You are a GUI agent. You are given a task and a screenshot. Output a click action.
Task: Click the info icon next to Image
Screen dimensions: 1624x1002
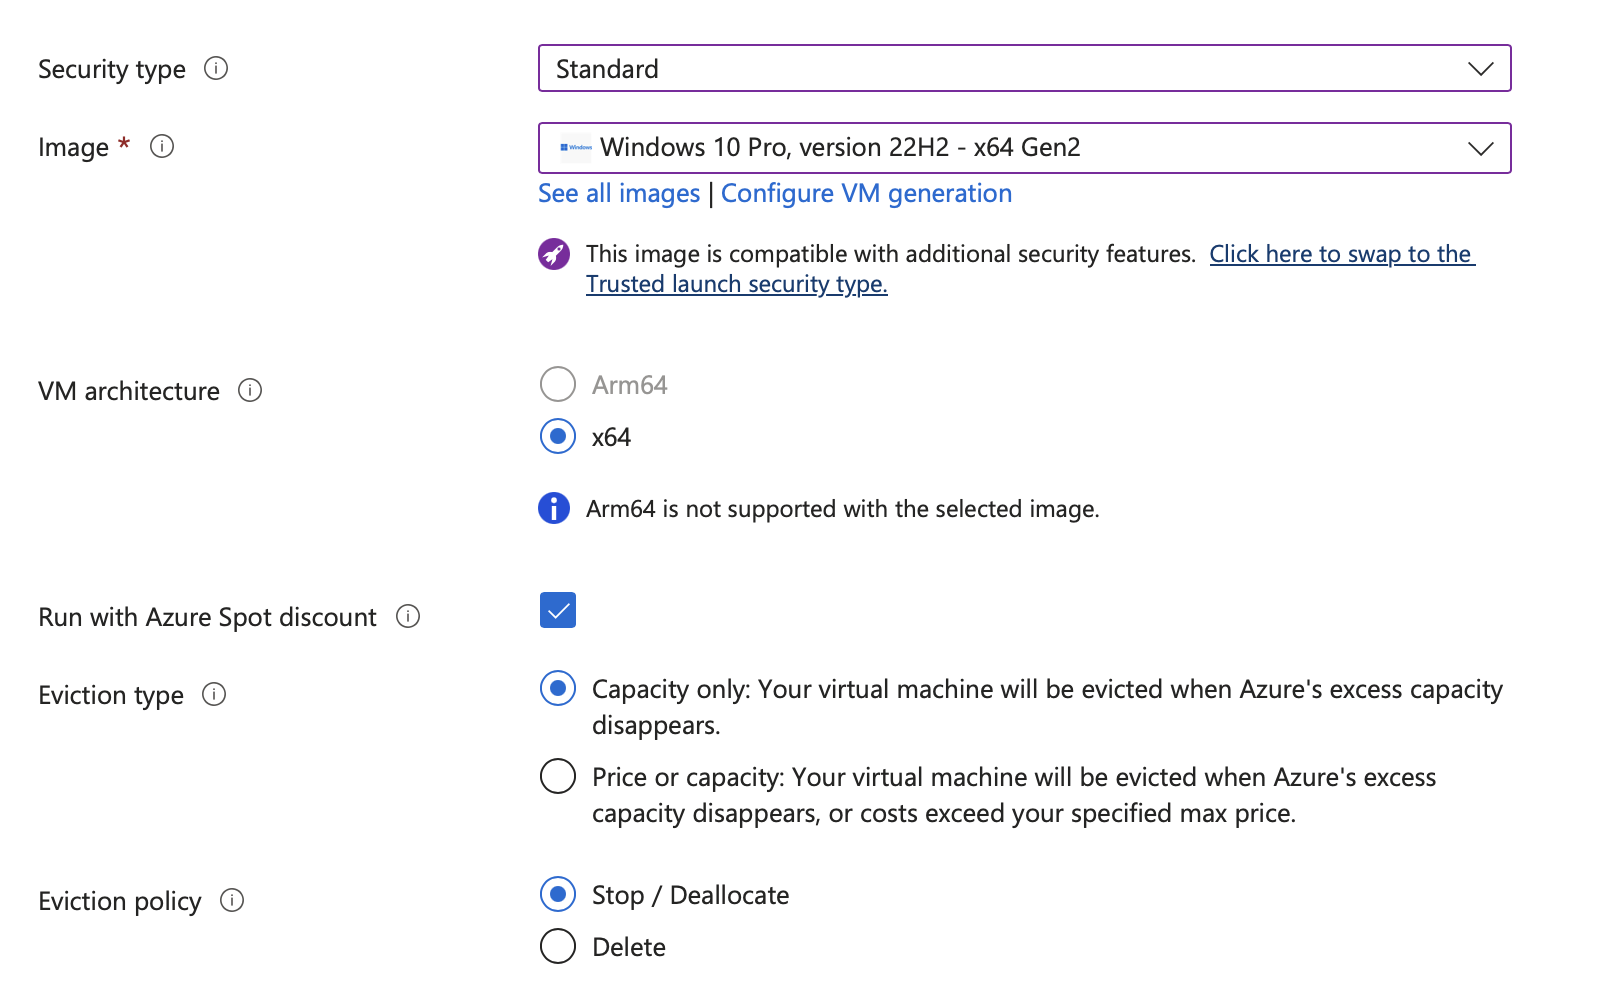(x=162, y=146)
